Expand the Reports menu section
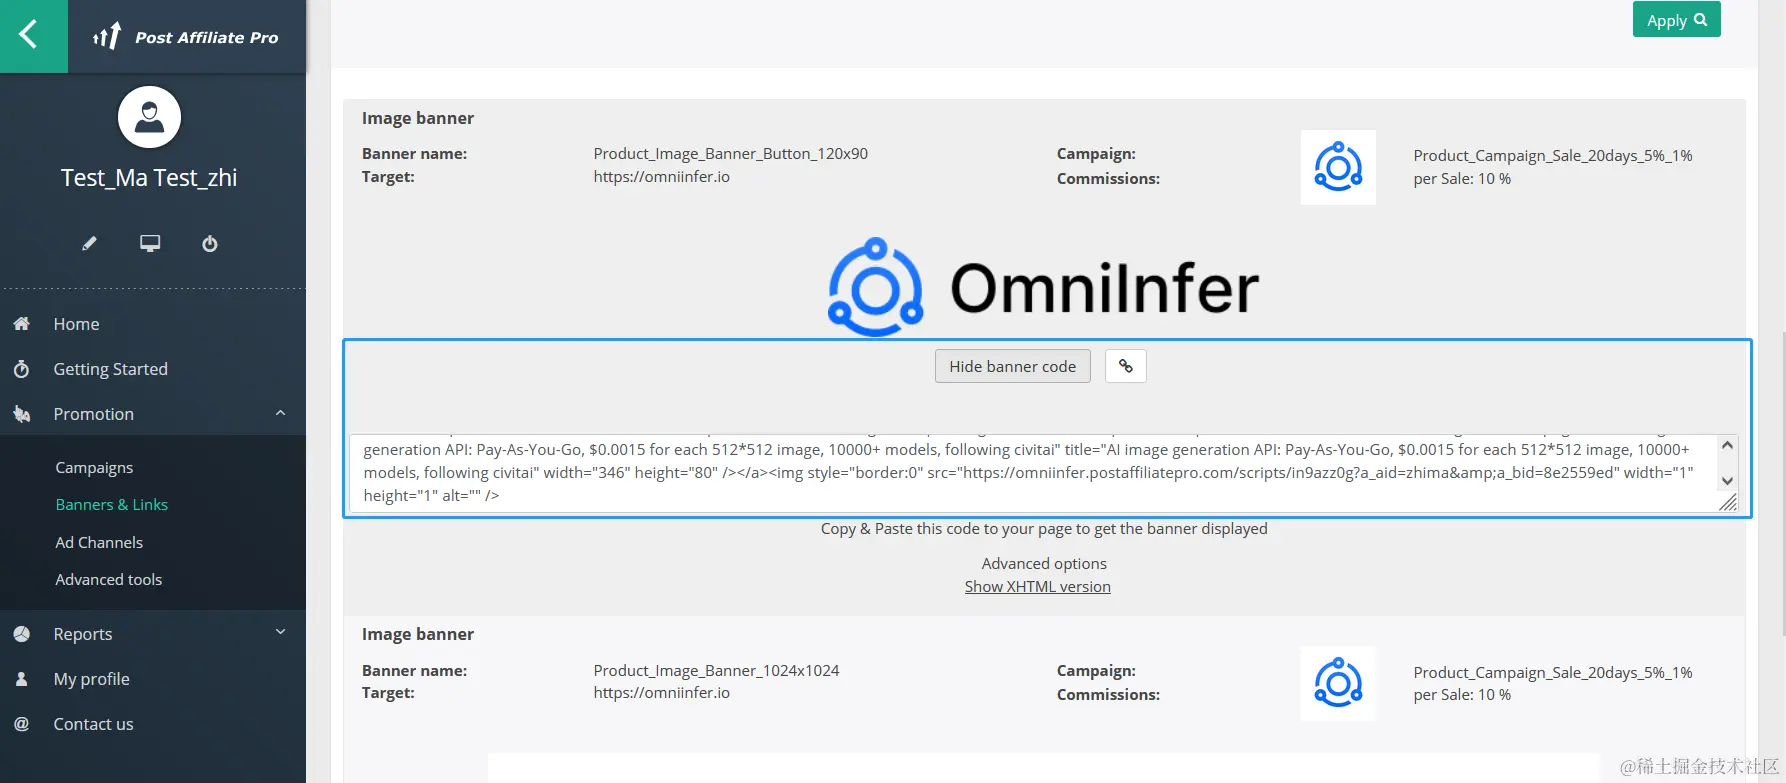1786x783 pixels. pyautogui.click(x=281, y=632)
